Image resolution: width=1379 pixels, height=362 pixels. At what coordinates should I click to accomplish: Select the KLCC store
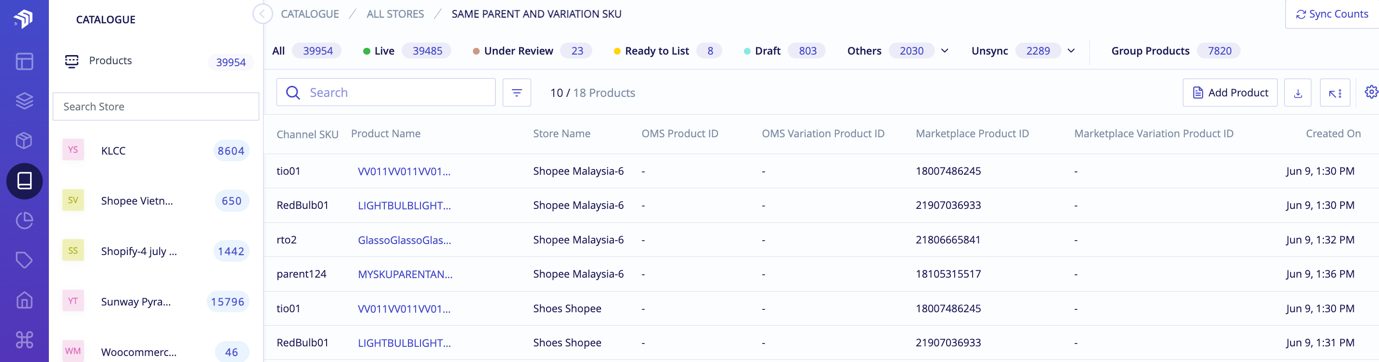pos(156,150)
